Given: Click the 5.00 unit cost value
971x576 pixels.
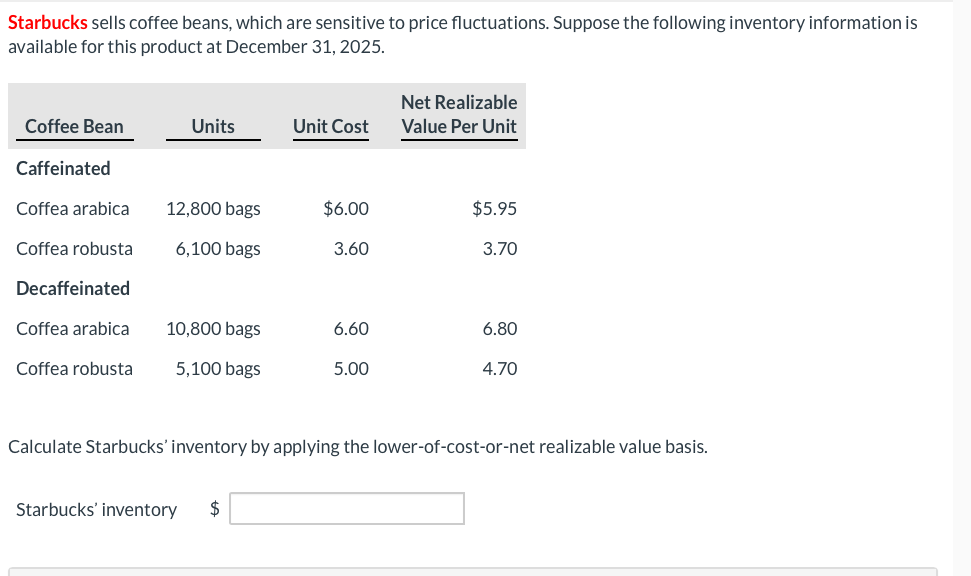Looking at the screenshot, I should point(351,368).
